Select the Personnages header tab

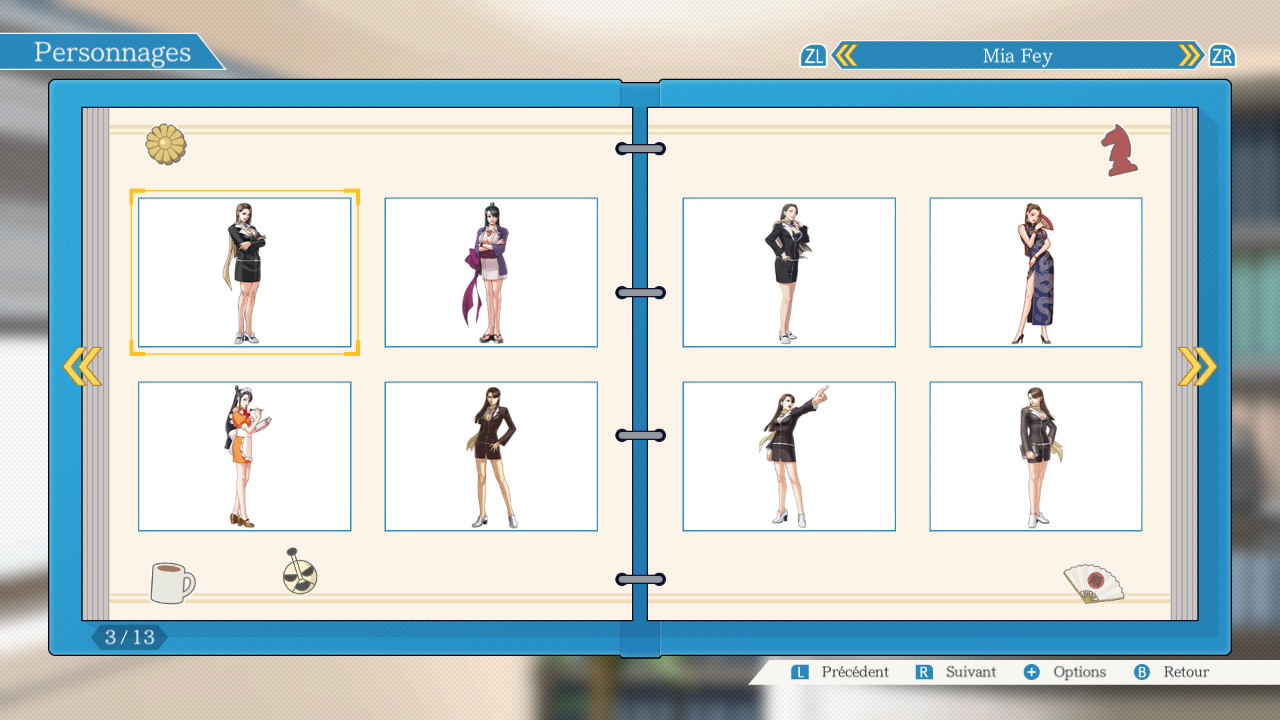(112, 53)
